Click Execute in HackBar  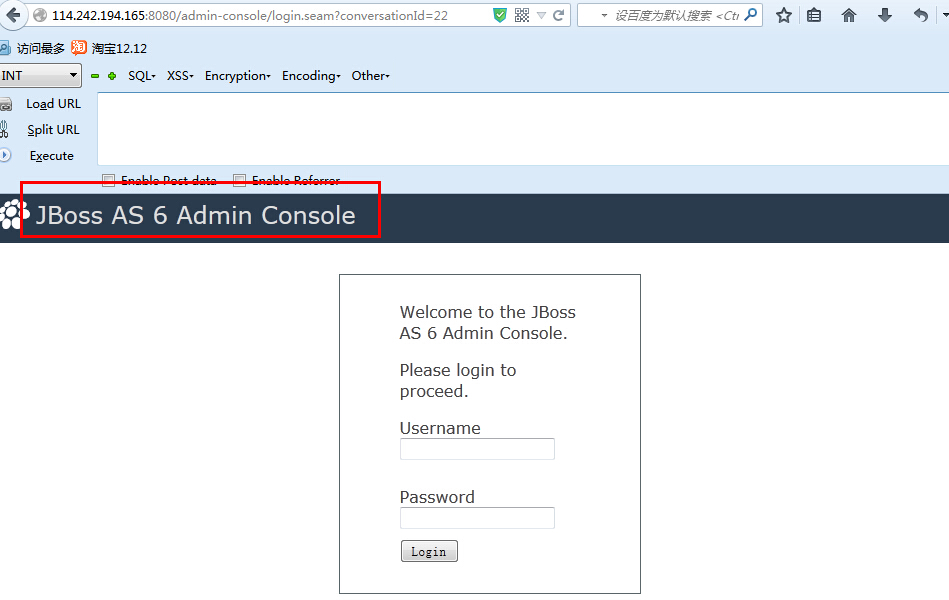point(51,156)
